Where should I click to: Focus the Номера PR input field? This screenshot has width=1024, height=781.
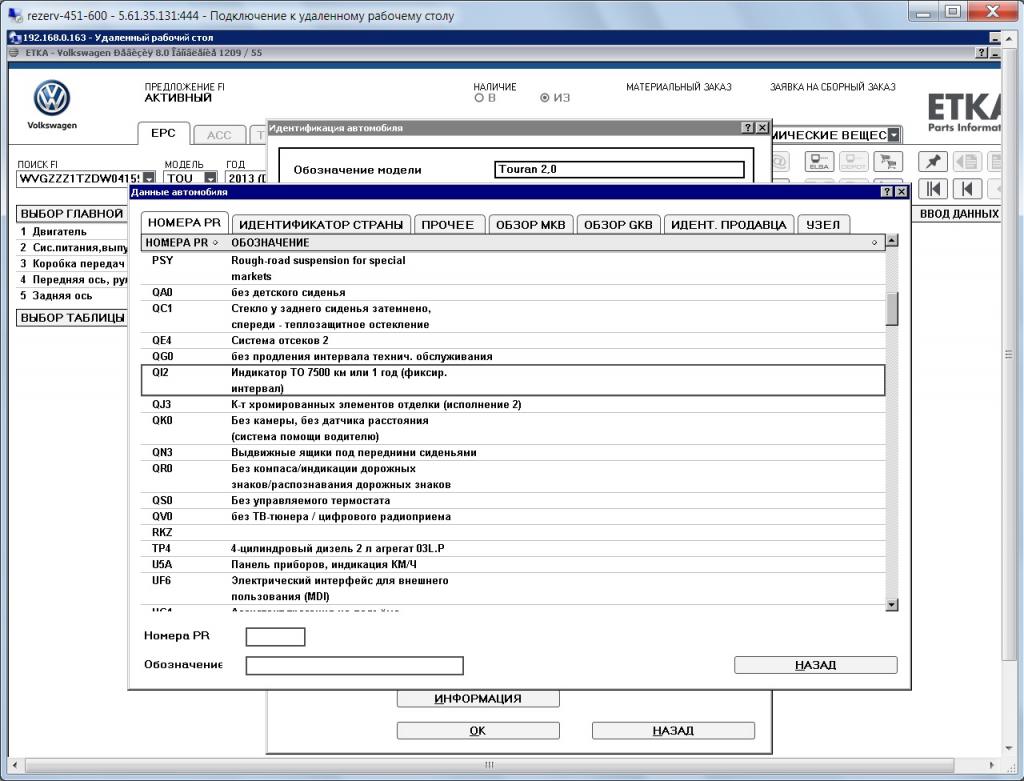coord(276,637)
